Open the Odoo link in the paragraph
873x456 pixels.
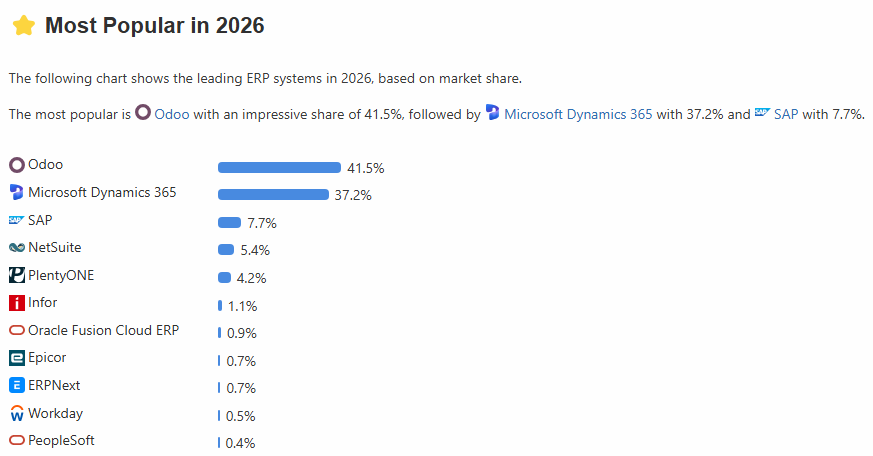[172, 114]
